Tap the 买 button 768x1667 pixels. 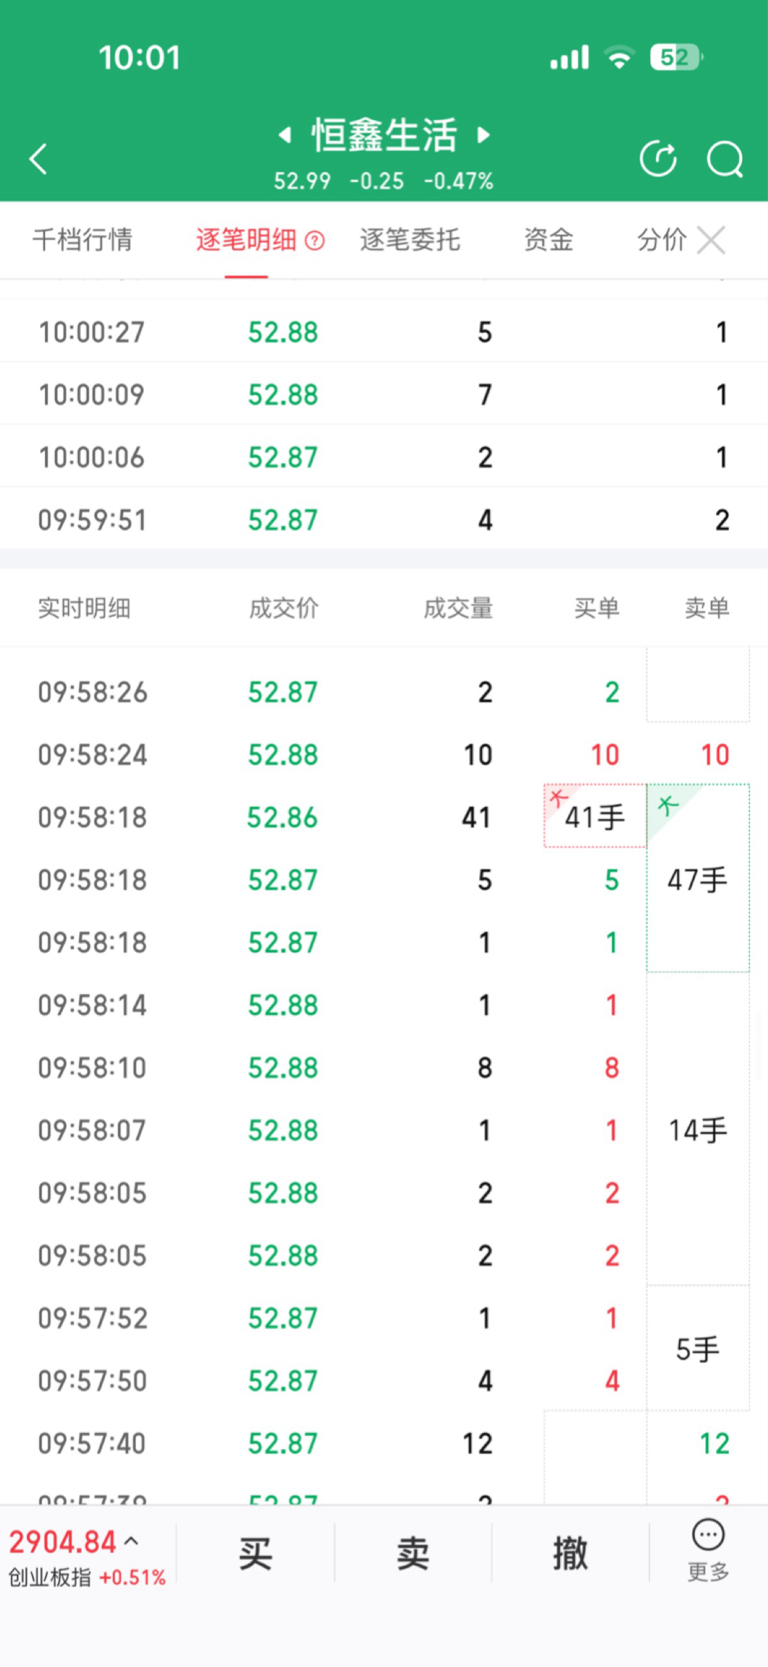tap(255, 1553)
